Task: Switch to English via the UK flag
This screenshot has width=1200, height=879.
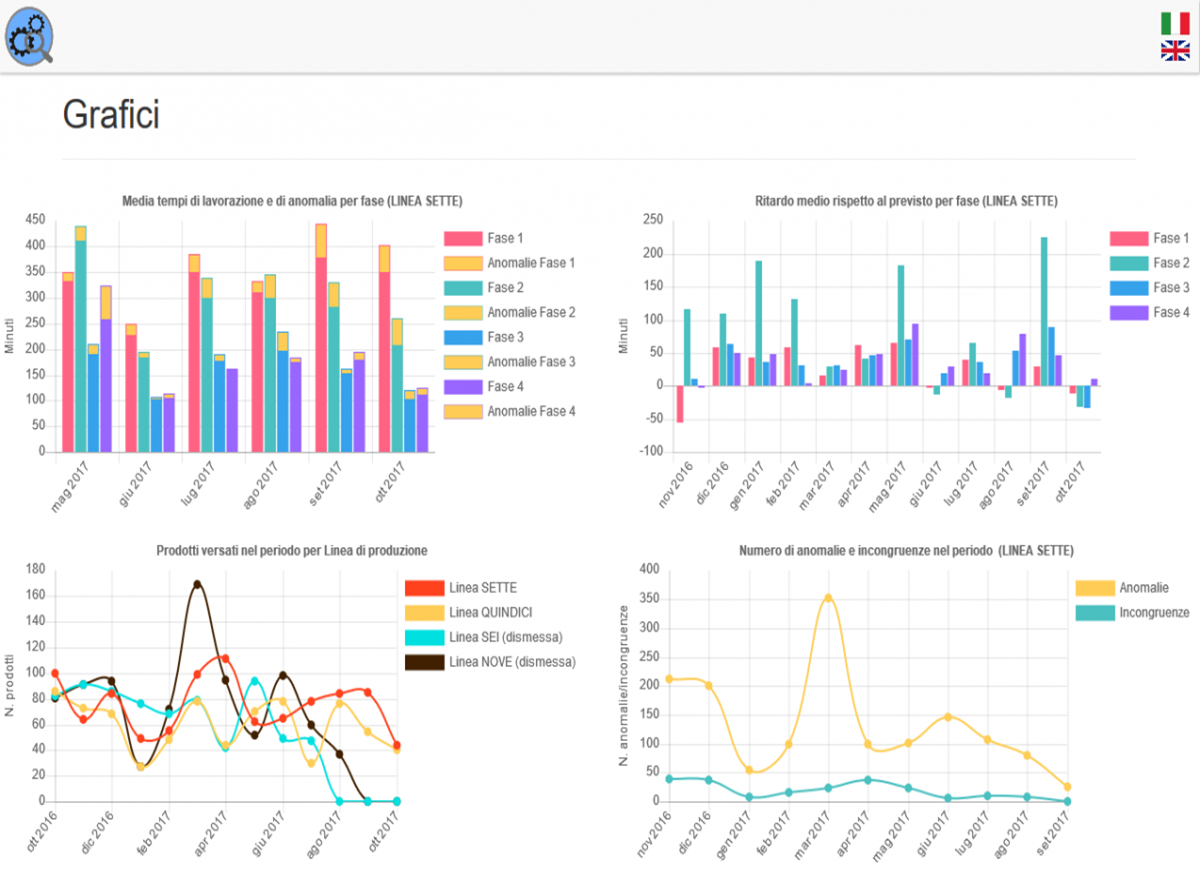Action: (x=1174, y=50)
